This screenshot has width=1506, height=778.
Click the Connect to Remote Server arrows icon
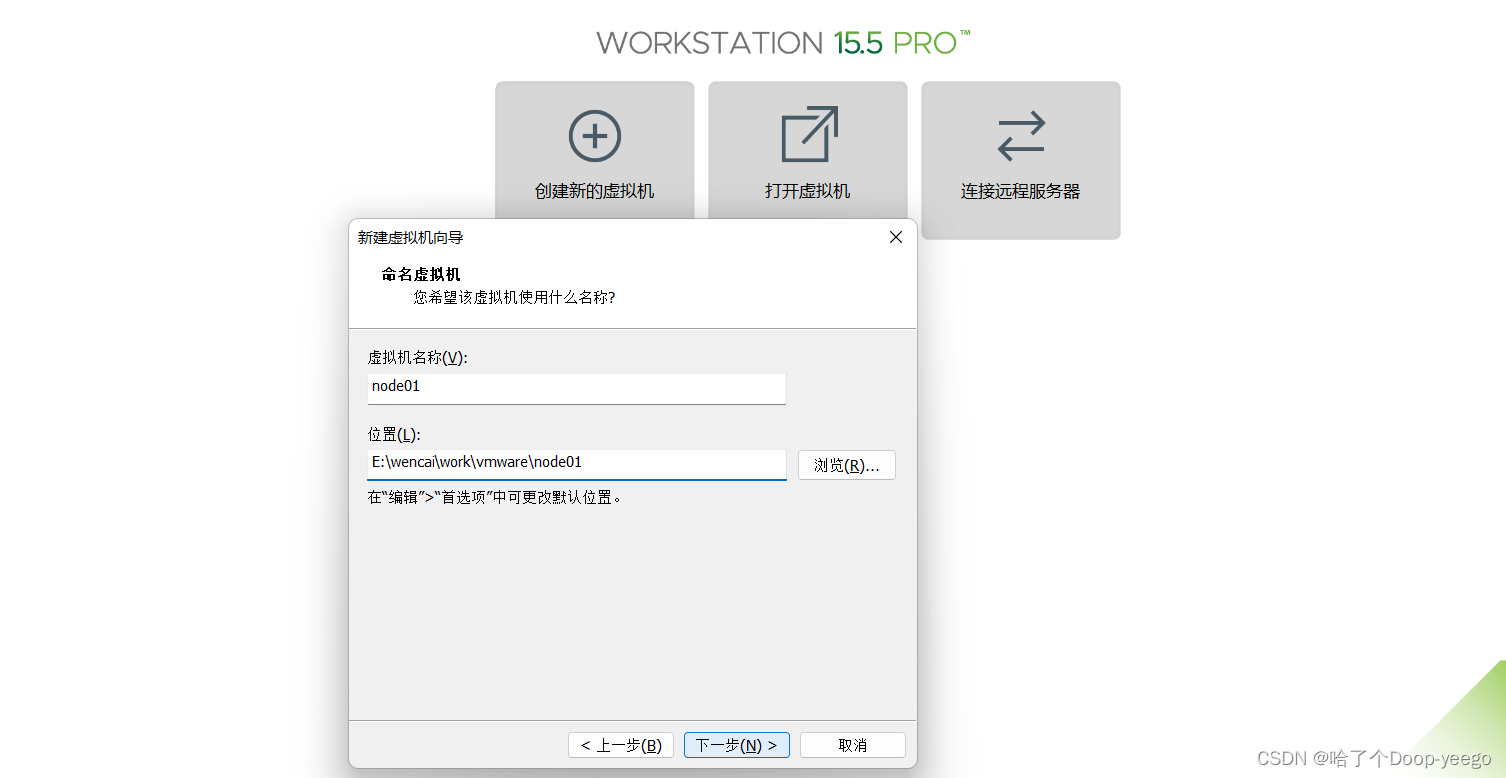click(1021, 136)
